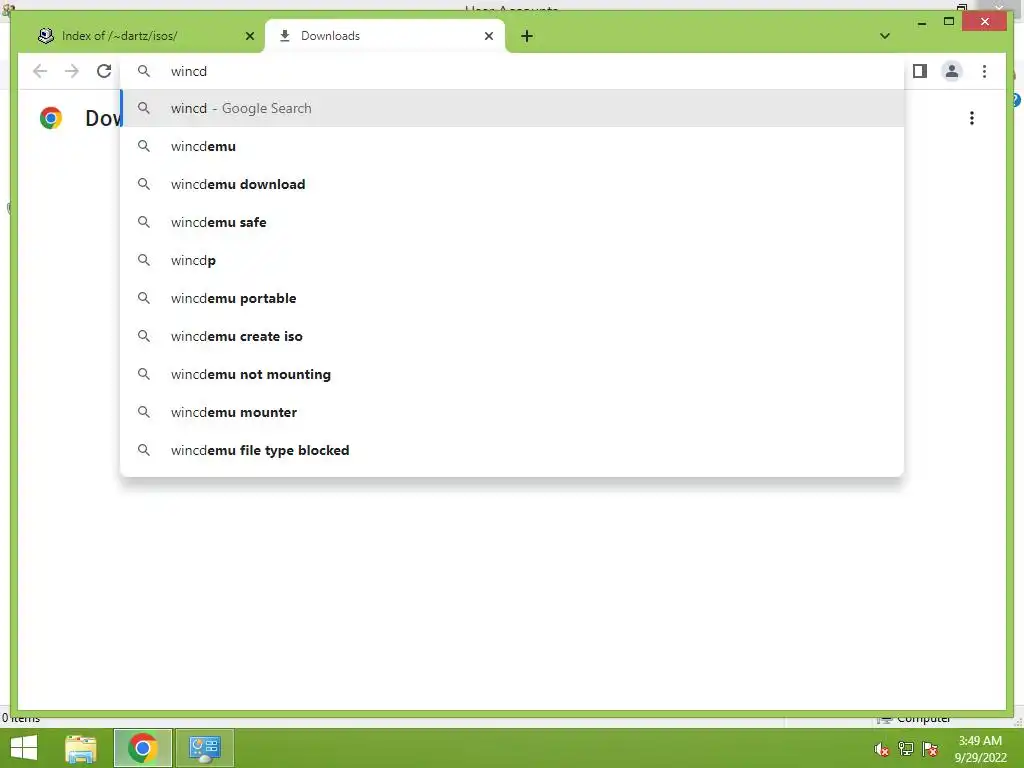Click the muted volume tray icon
1024x768 pixels.
click(881, 749)
